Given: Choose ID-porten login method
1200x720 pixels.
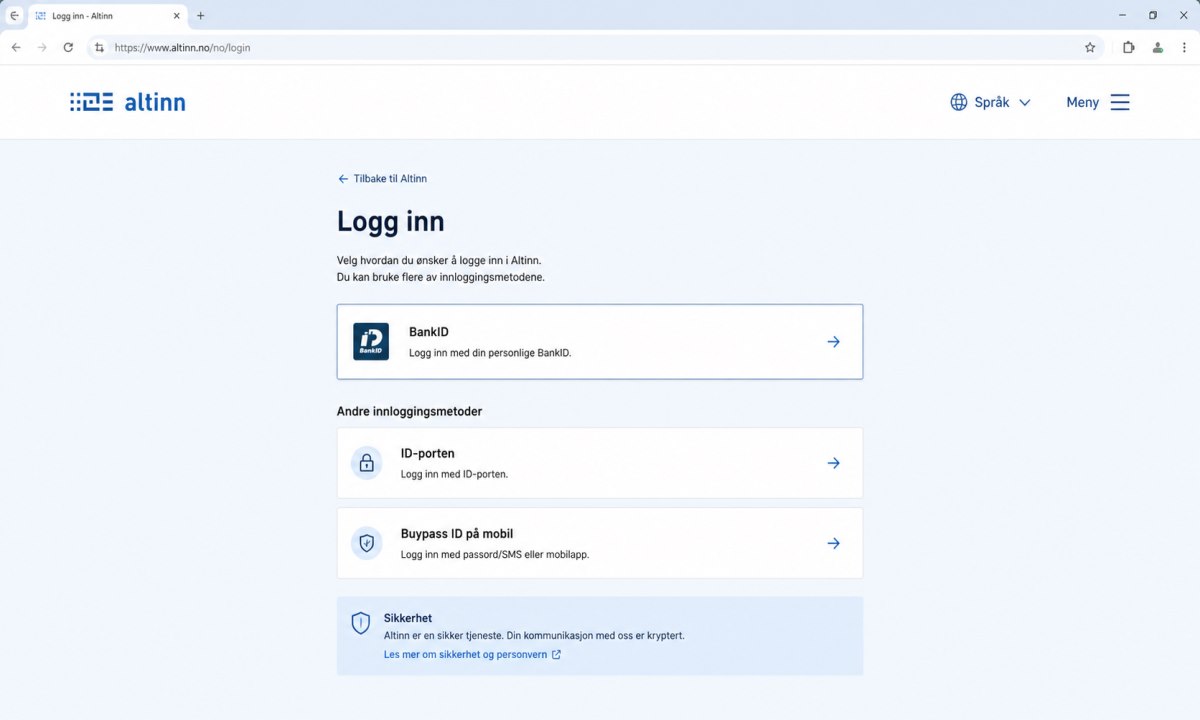Looking at the screenshot, I should pyautogui.click(x=600, y=463).
